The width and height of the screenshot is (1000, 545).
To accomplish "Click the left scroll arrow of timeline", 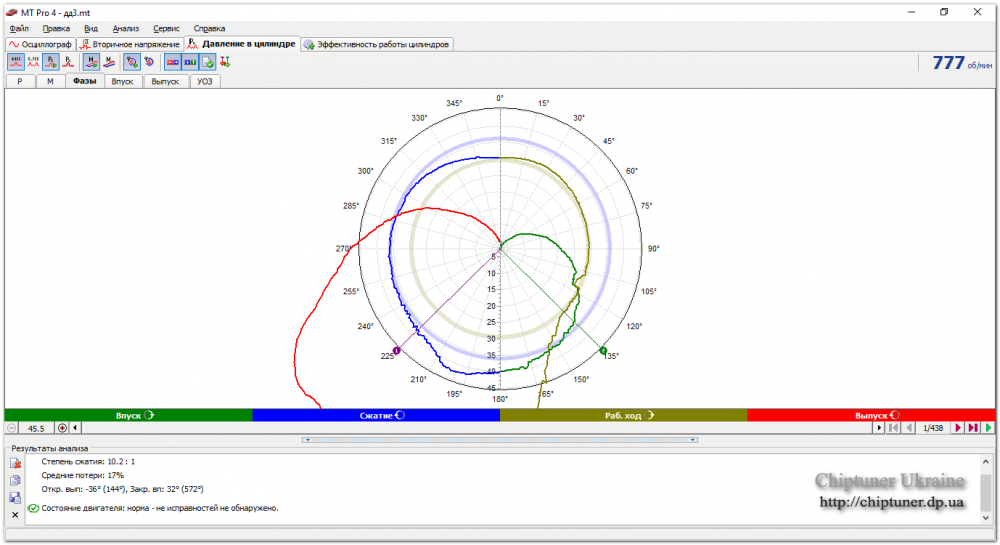I will [x=75, y=428].
